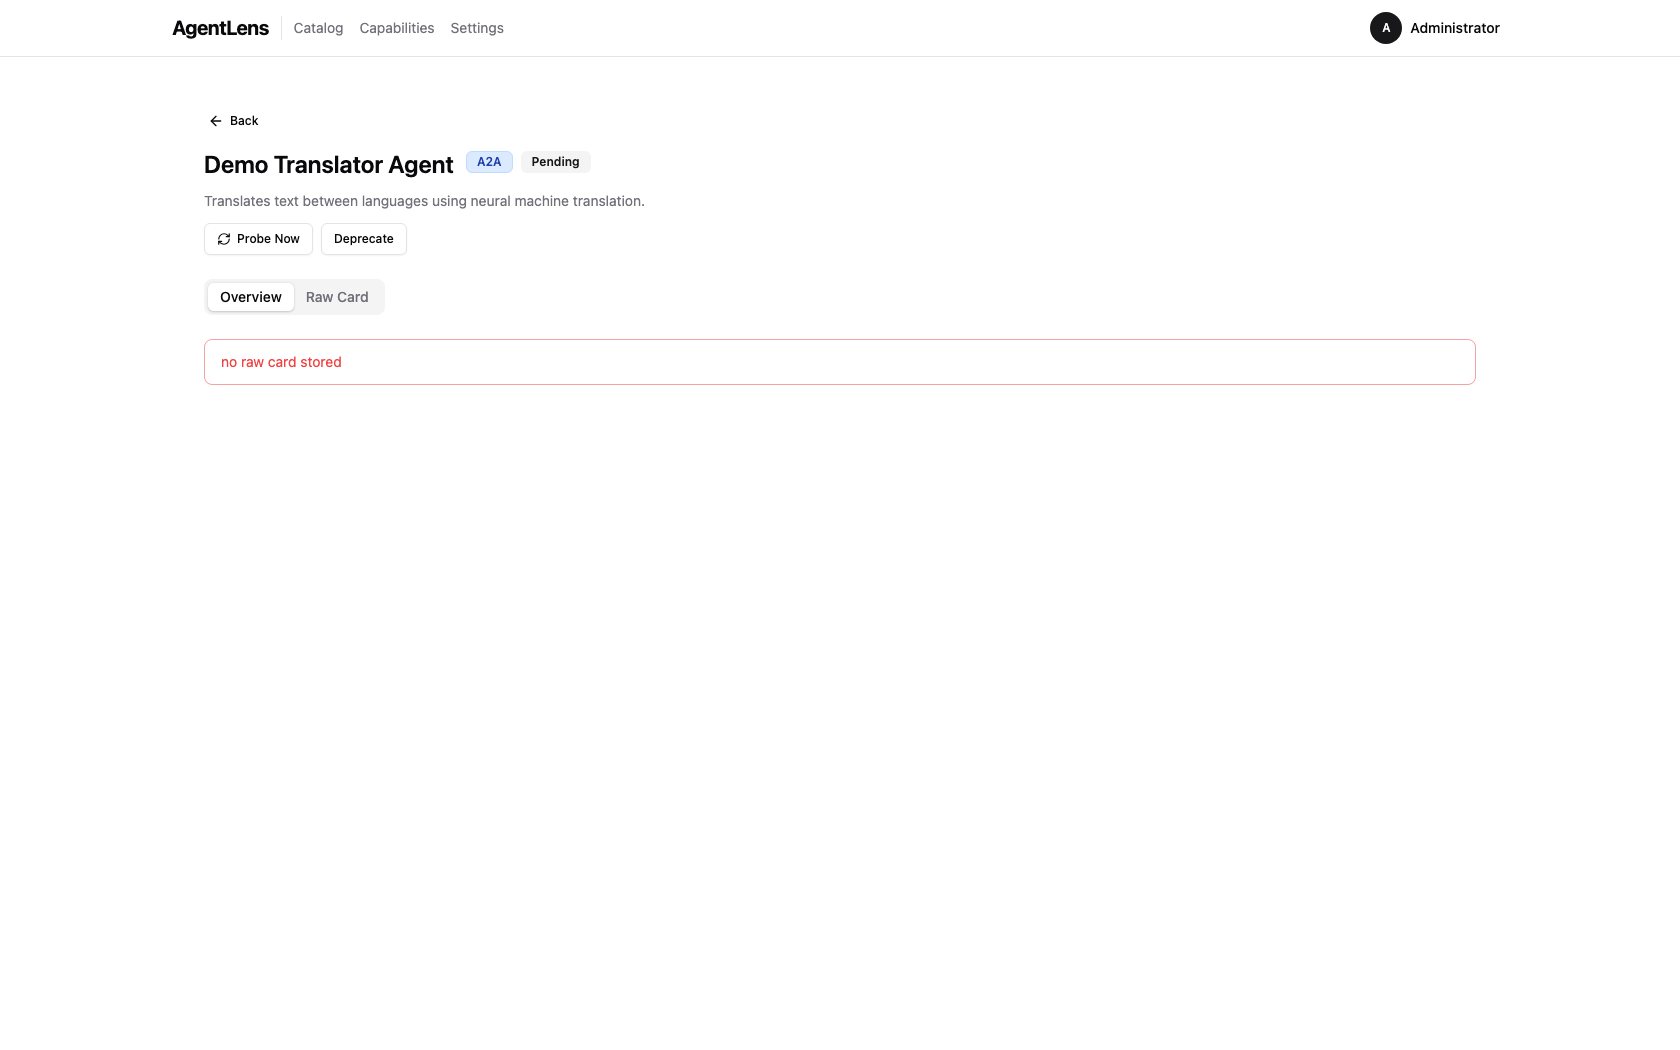Click the Probe Now button

click(x=258, y=239)
